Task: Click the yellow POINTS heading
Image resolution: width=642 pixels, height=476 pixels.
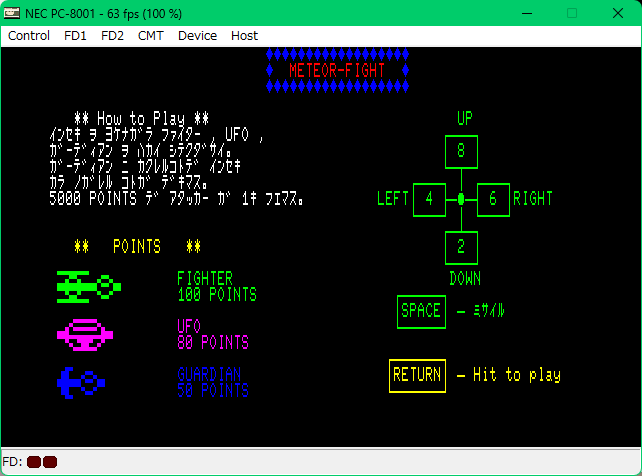Action: pos(137,247)
